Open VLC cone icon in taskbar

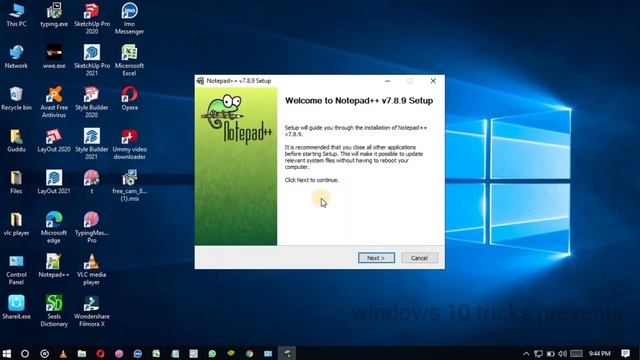tap(63, 353)
